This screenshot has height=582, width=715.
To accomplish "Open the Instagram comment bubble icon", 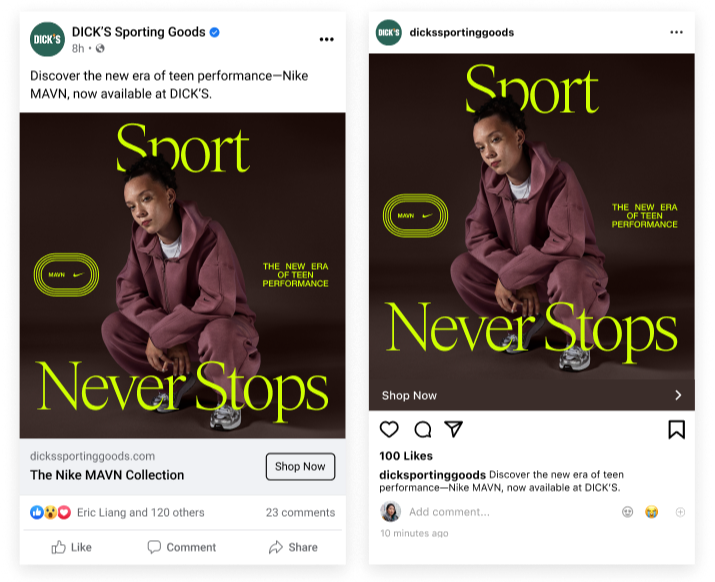I will click(x=423, y=429).
